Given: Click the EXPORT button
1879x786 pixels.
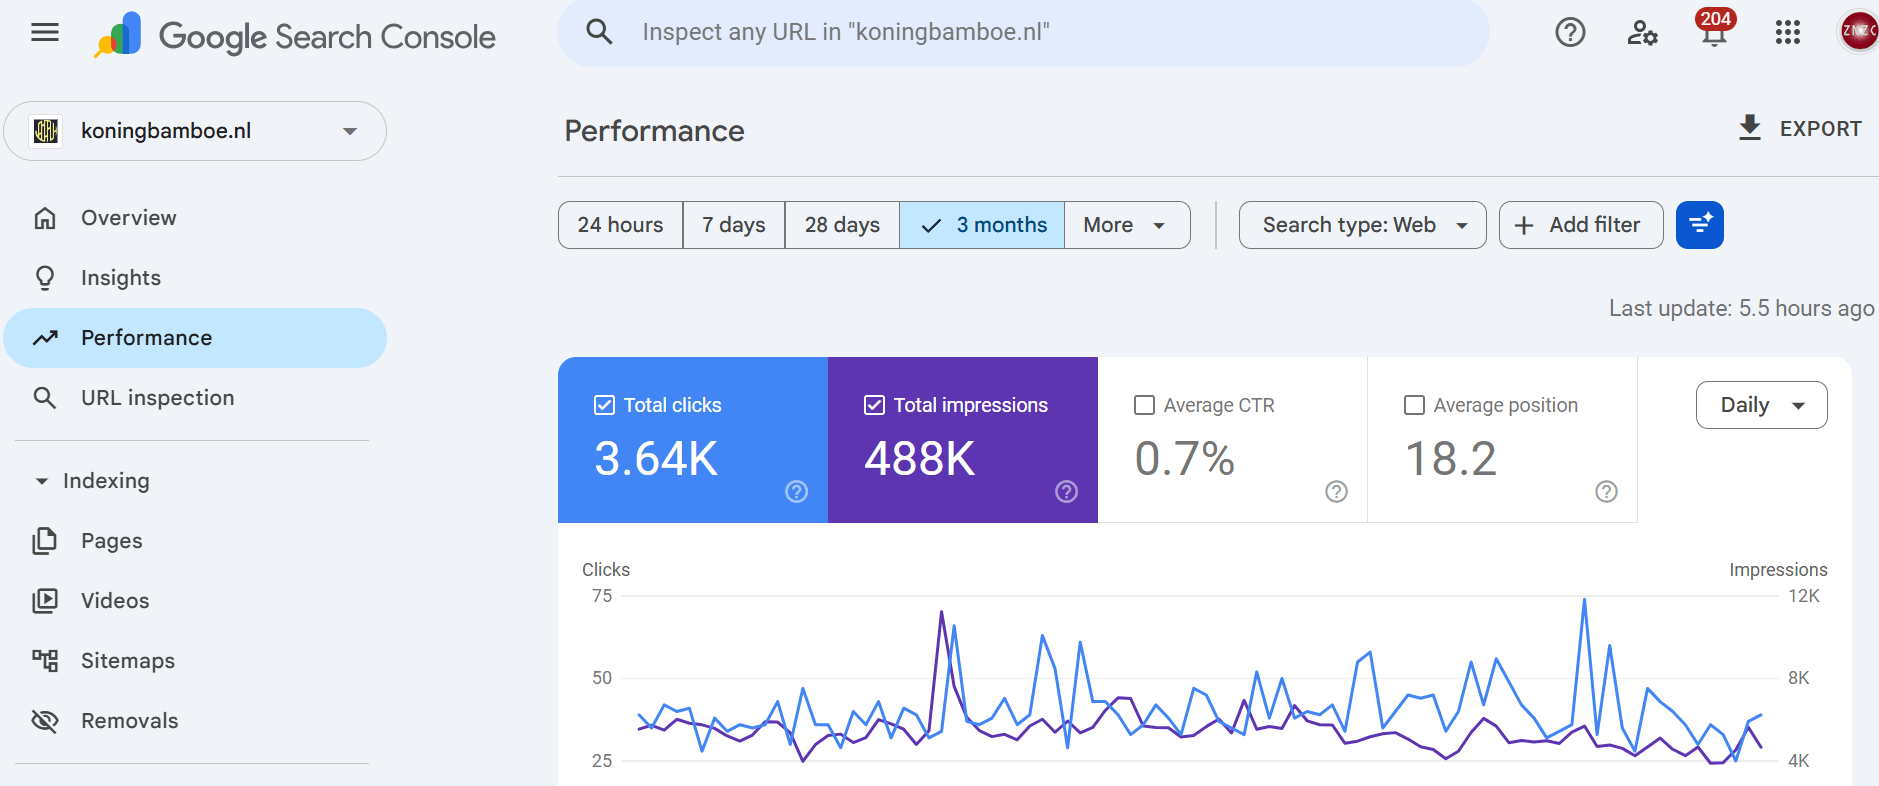Looking at the screenshot, I should point(1800,129).
